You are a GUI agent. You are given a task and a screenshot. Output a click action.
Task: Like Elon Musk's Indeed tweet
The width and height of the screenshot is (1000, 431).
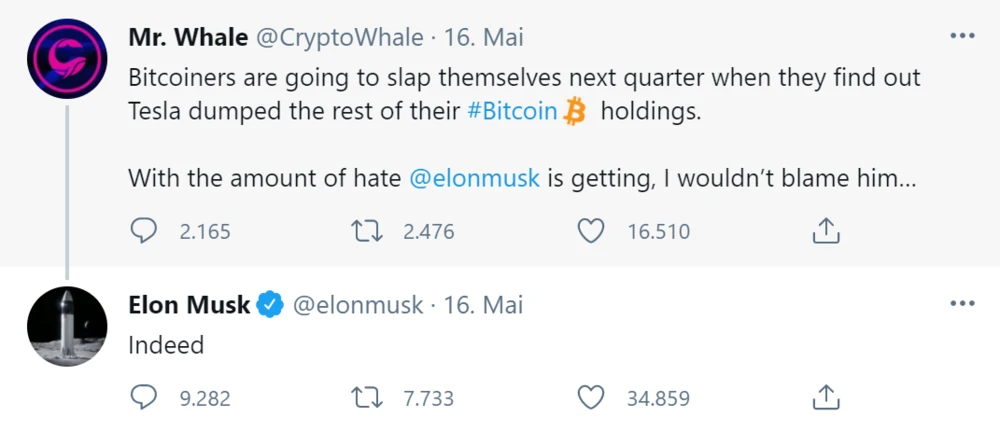[x=592, y=398]
